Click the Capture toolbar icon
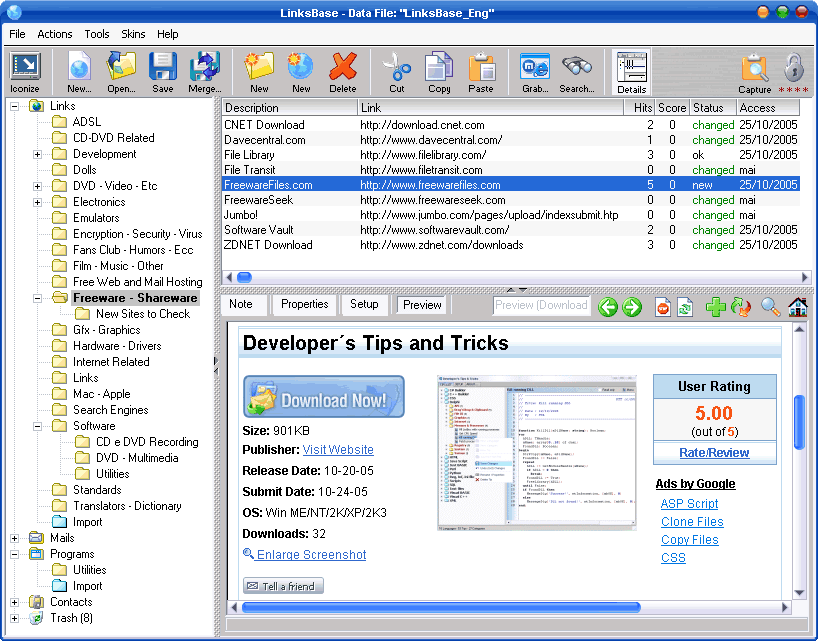The width and height of the screenshot is (818, 641). point(754,68)
